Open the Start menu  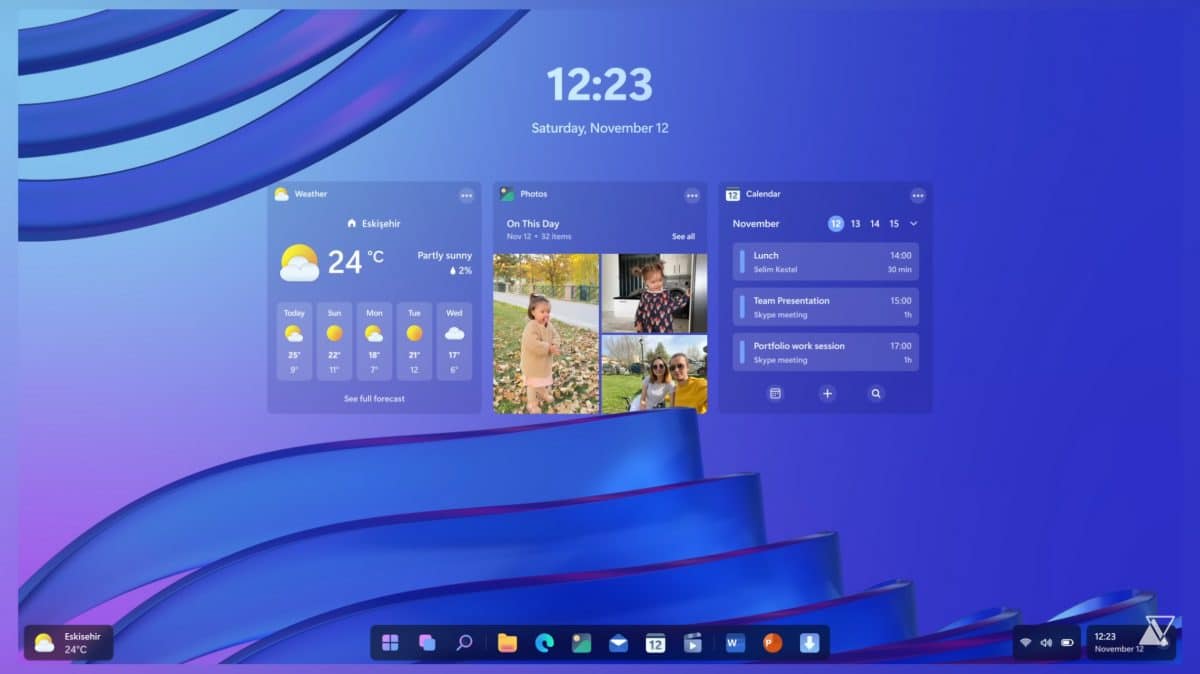pyautogui.click(x=391, y=644)
